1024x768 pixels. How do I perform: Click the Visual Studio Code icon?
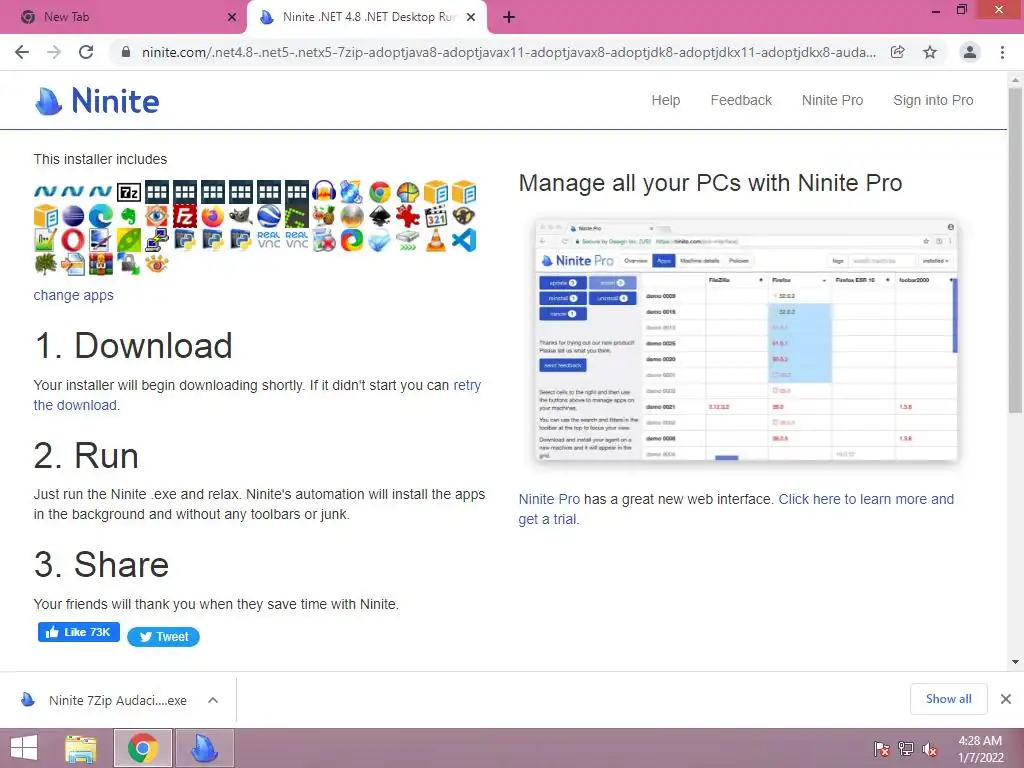[x=464, y=240]
